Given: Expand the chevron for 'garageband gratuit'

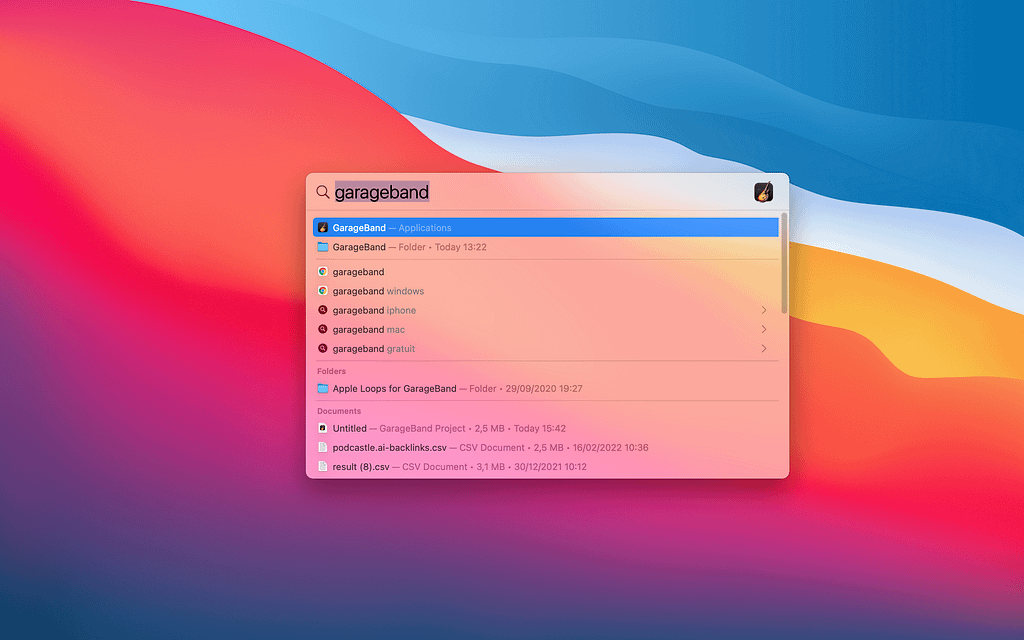Looking at the screenshot, I should 763,349.
